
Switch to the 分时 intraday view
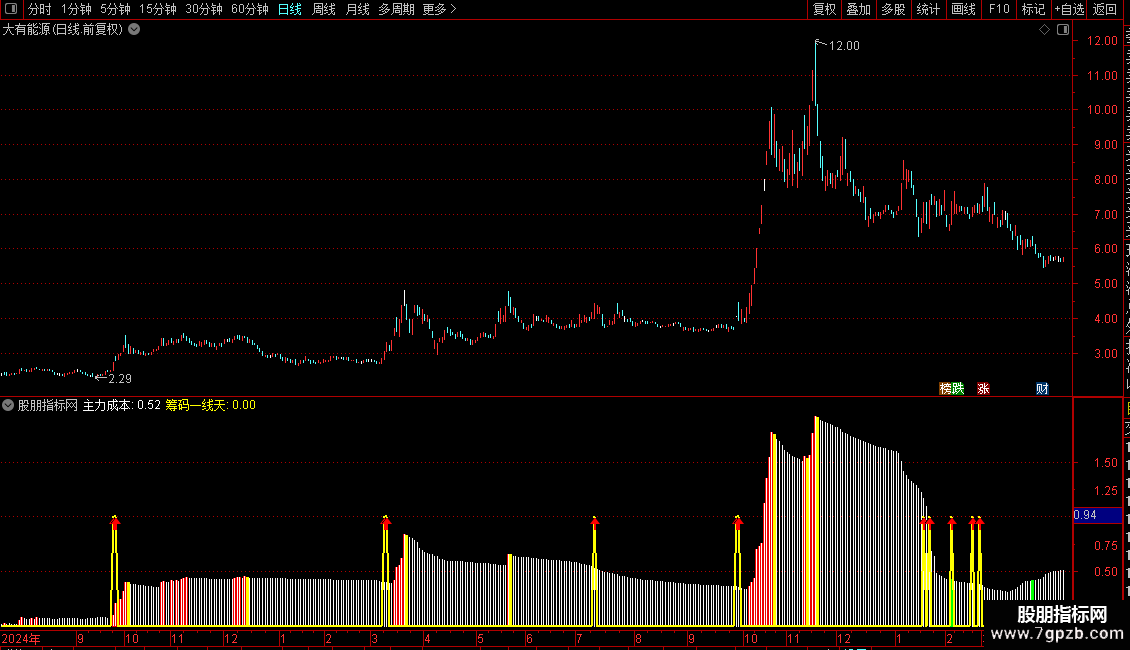click(40, 9)
